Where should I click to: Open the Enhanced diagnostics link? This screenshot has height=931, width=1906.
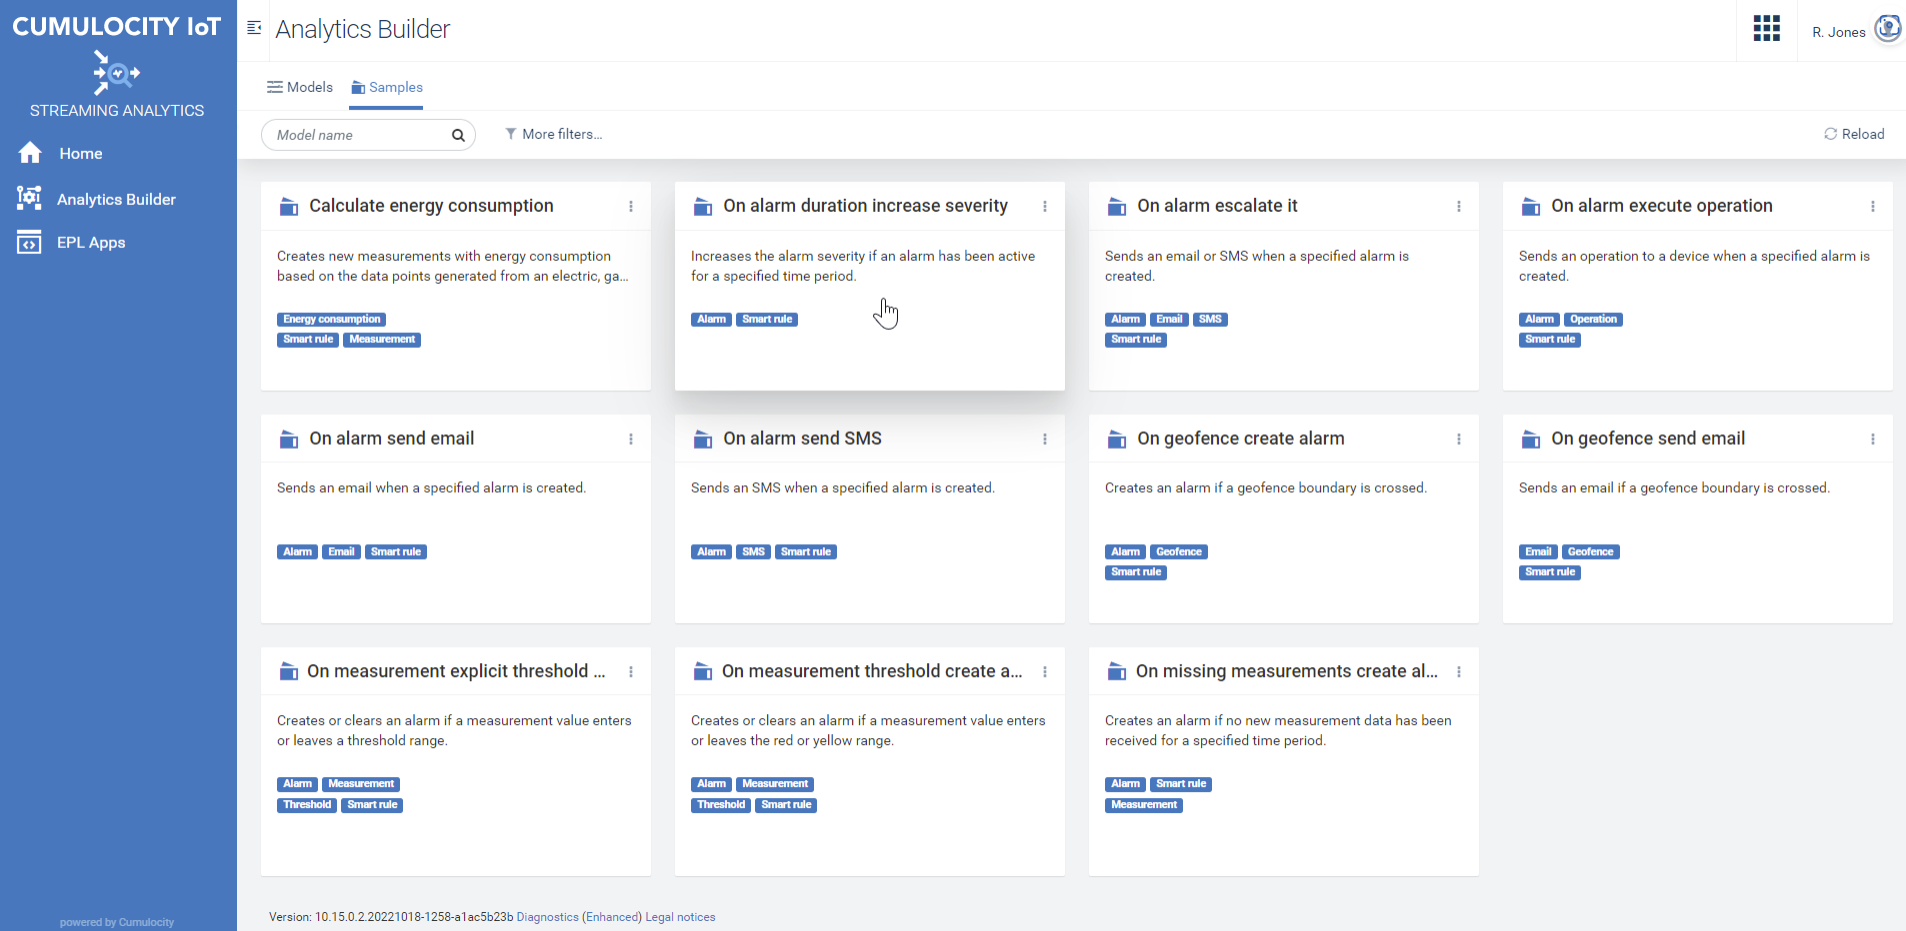[x=612, y=917]
